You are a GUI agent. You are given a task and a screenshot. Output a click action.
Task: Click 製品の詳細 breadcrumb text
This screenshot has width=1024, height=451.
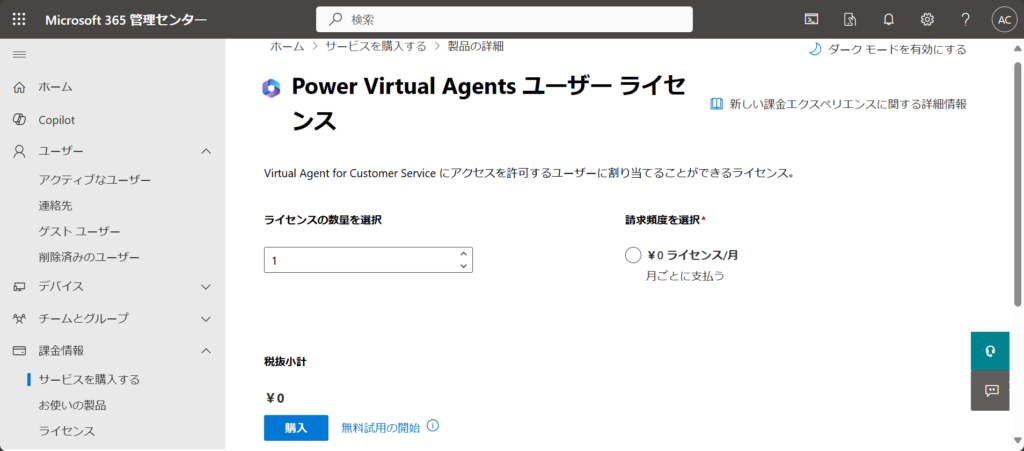point(475,46)
